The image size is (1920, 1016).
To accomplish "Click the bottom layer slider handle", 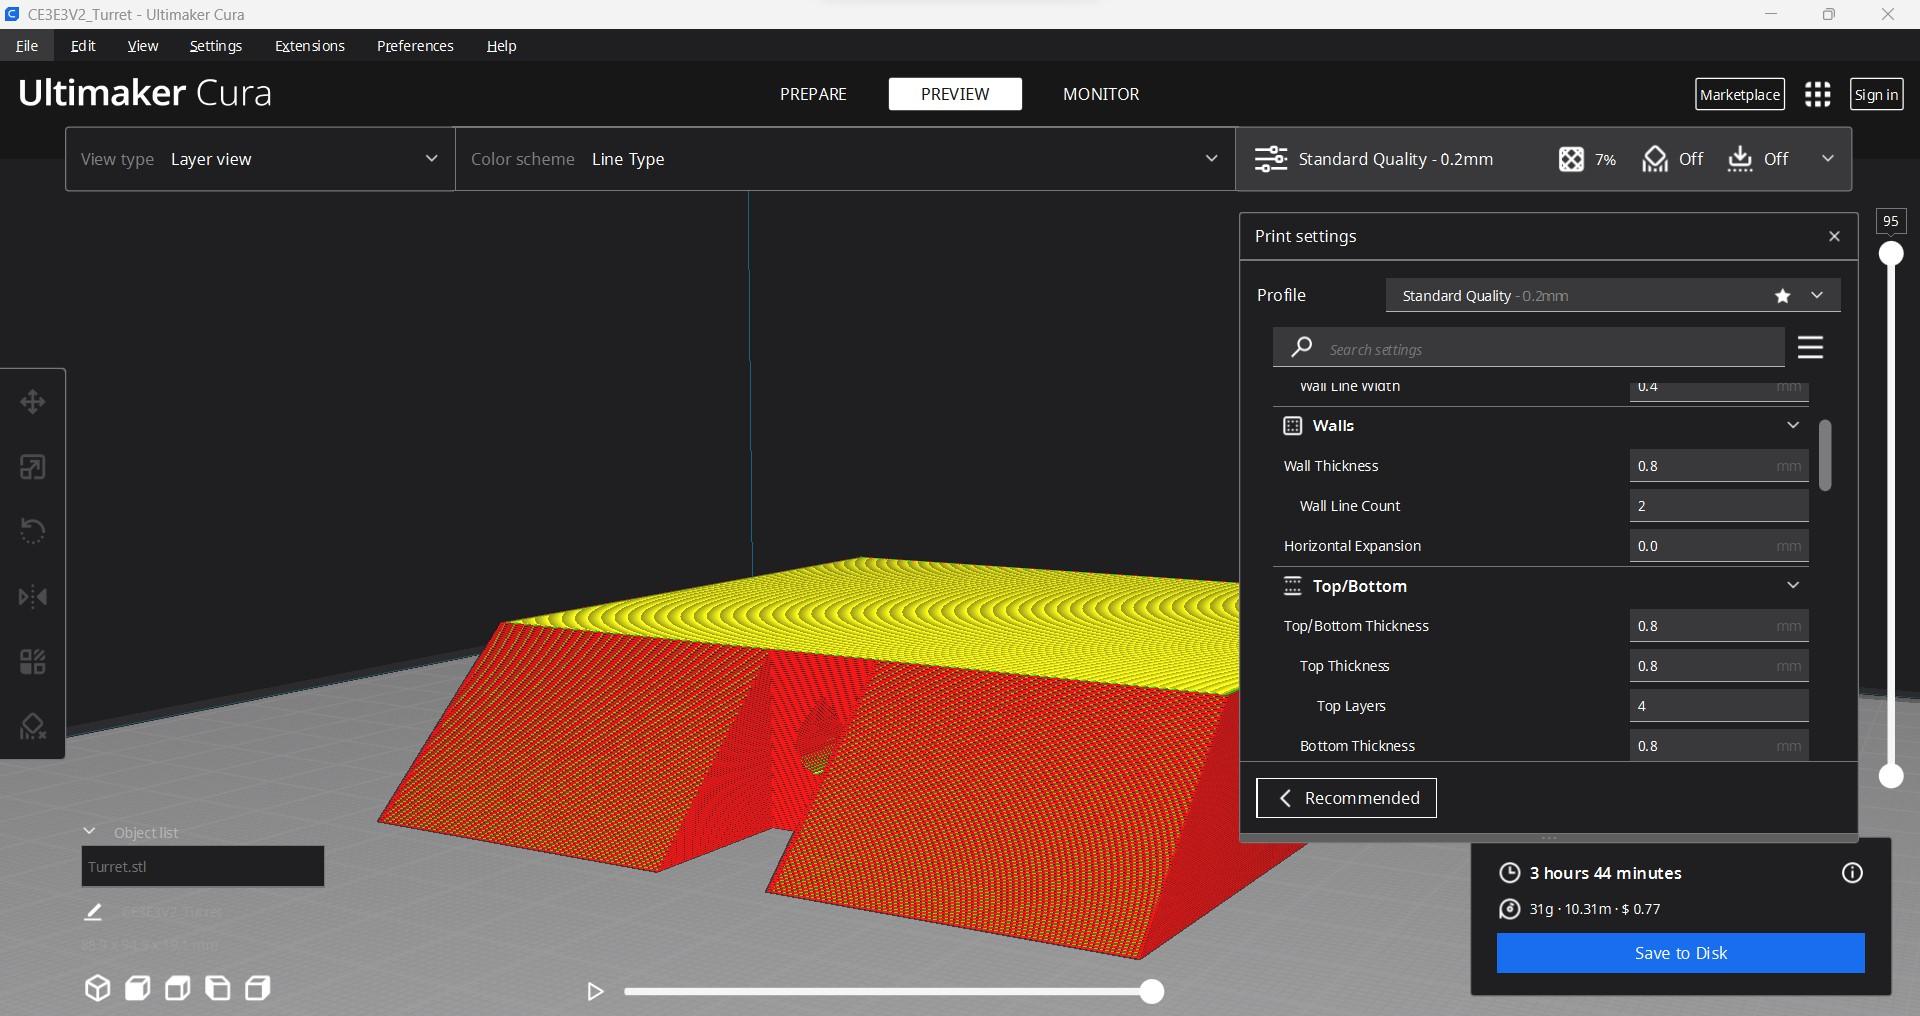I will [x=1890, y=775].
